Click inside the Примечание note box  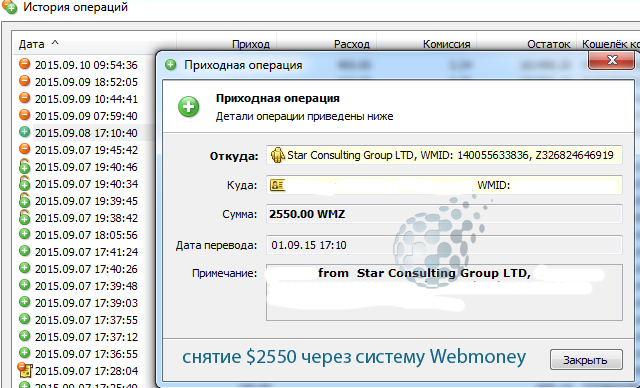click(444, 292)
